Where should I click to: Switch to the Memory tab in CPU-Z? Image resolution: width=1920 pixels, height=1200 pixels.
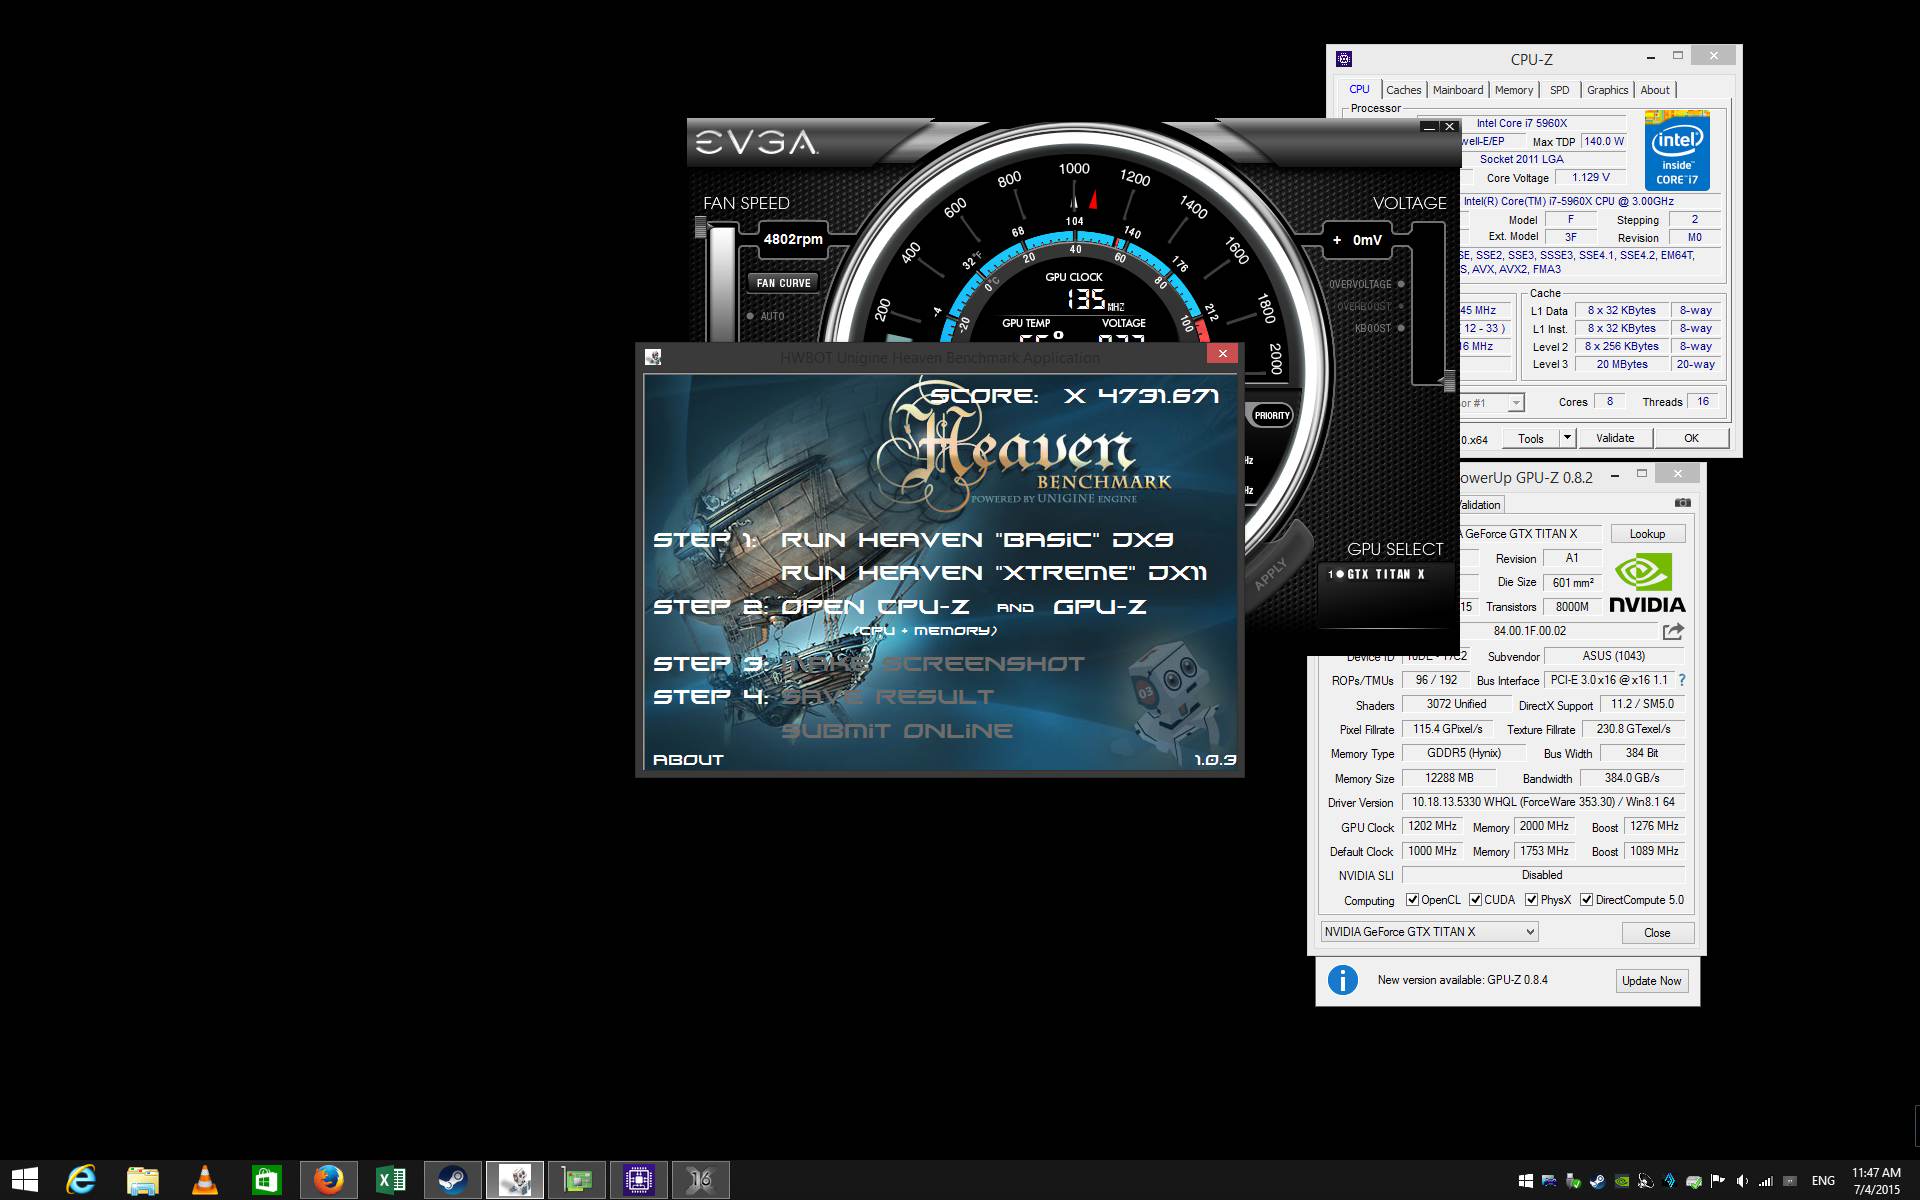click(x=1513, y=90)
